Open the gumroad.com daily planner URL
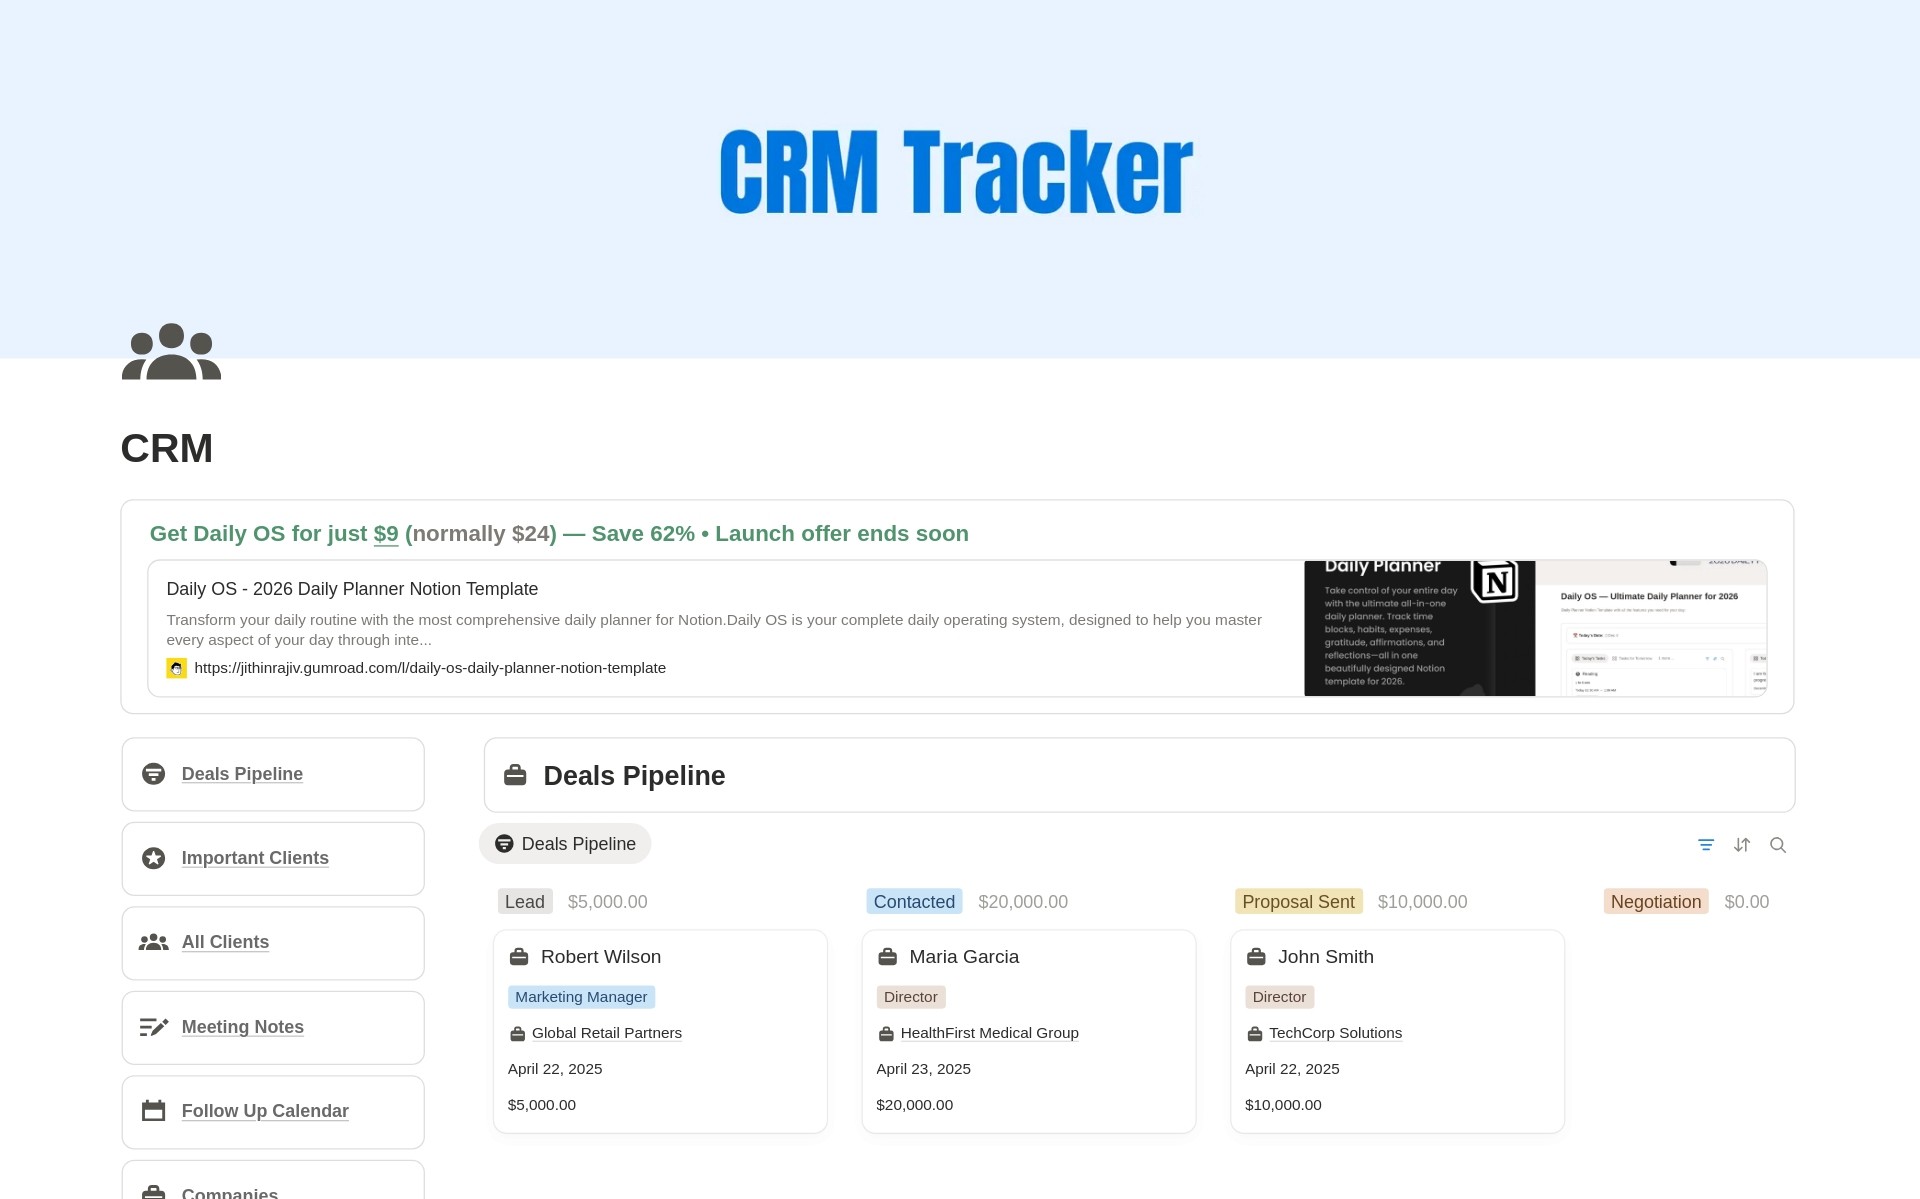The width and height of the screenshot is (1920, 1199). pos(430,667)
